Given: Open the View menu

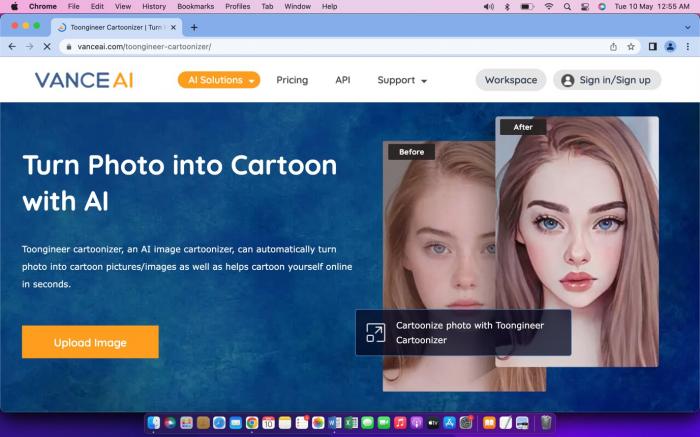Looking at the screenshot, I should pos(123,6).
